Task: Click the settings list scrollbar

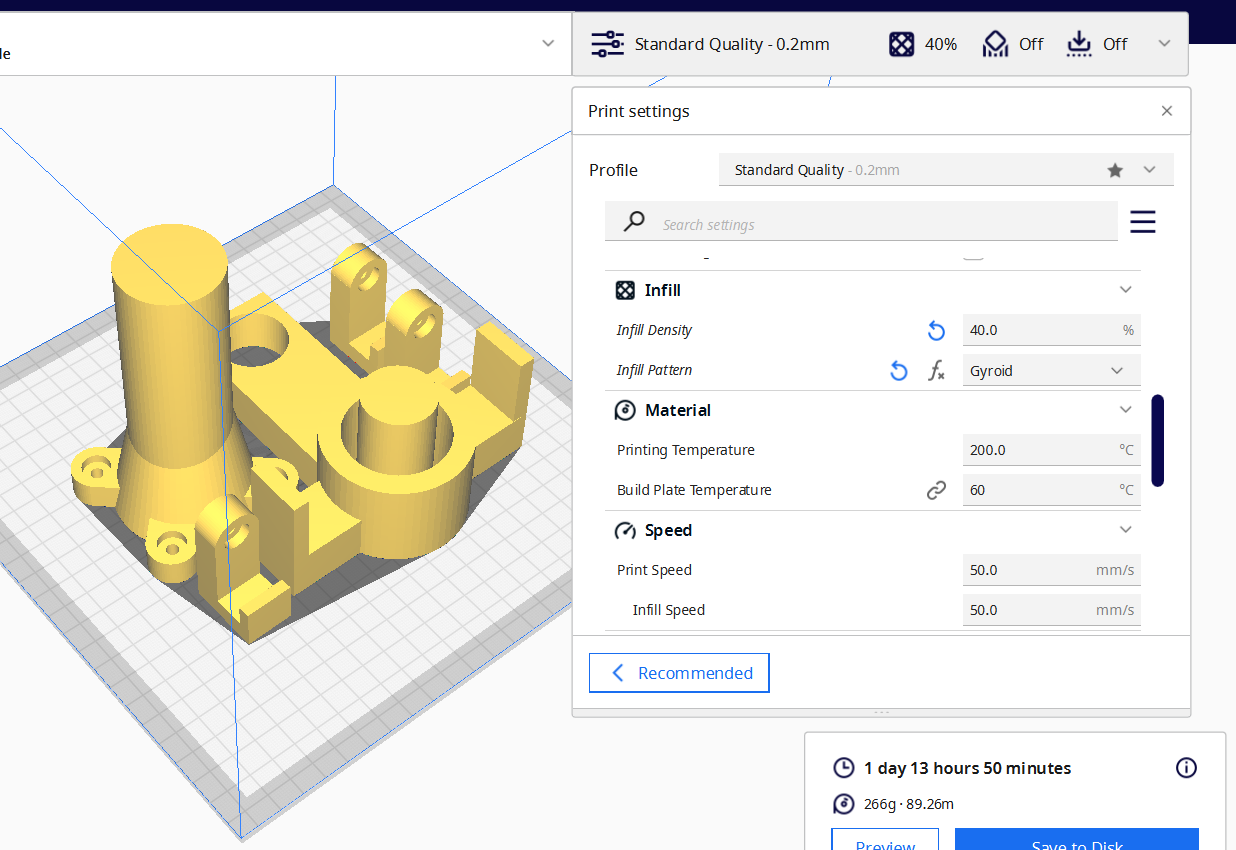Action: click(x=1157, y=441)
